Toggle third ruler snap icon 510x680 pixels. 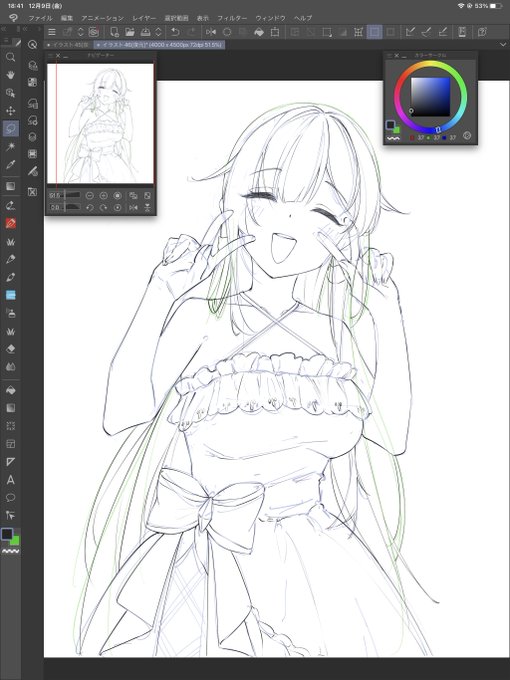(443, 32)
